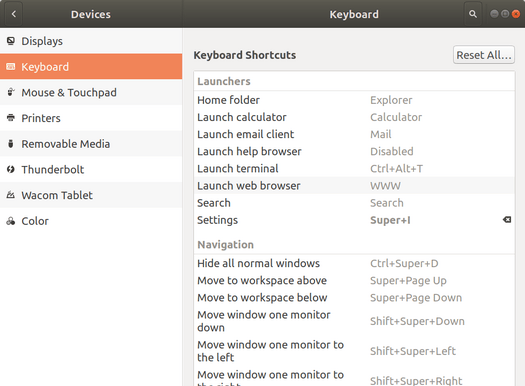The height and width of the screenshot is (386, 525).
Task: Open Mouse & Touchpad settings
Action: (91, 92)
